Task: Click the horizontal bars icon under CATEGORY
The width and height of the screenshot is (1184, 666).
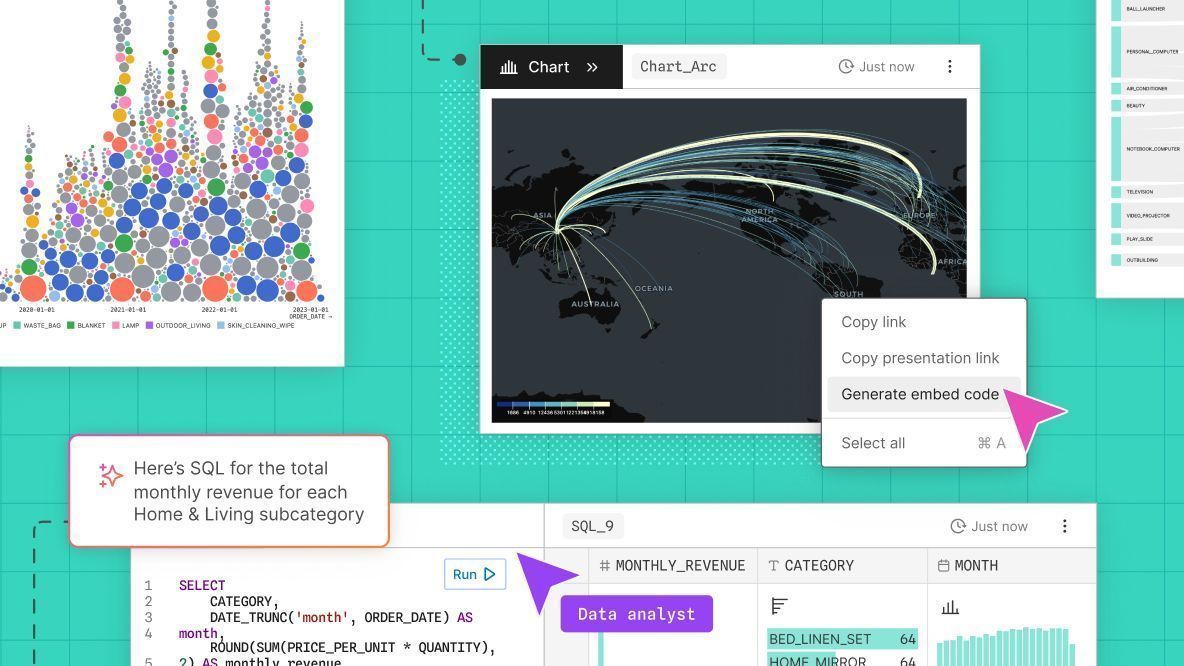Action: 779,606
